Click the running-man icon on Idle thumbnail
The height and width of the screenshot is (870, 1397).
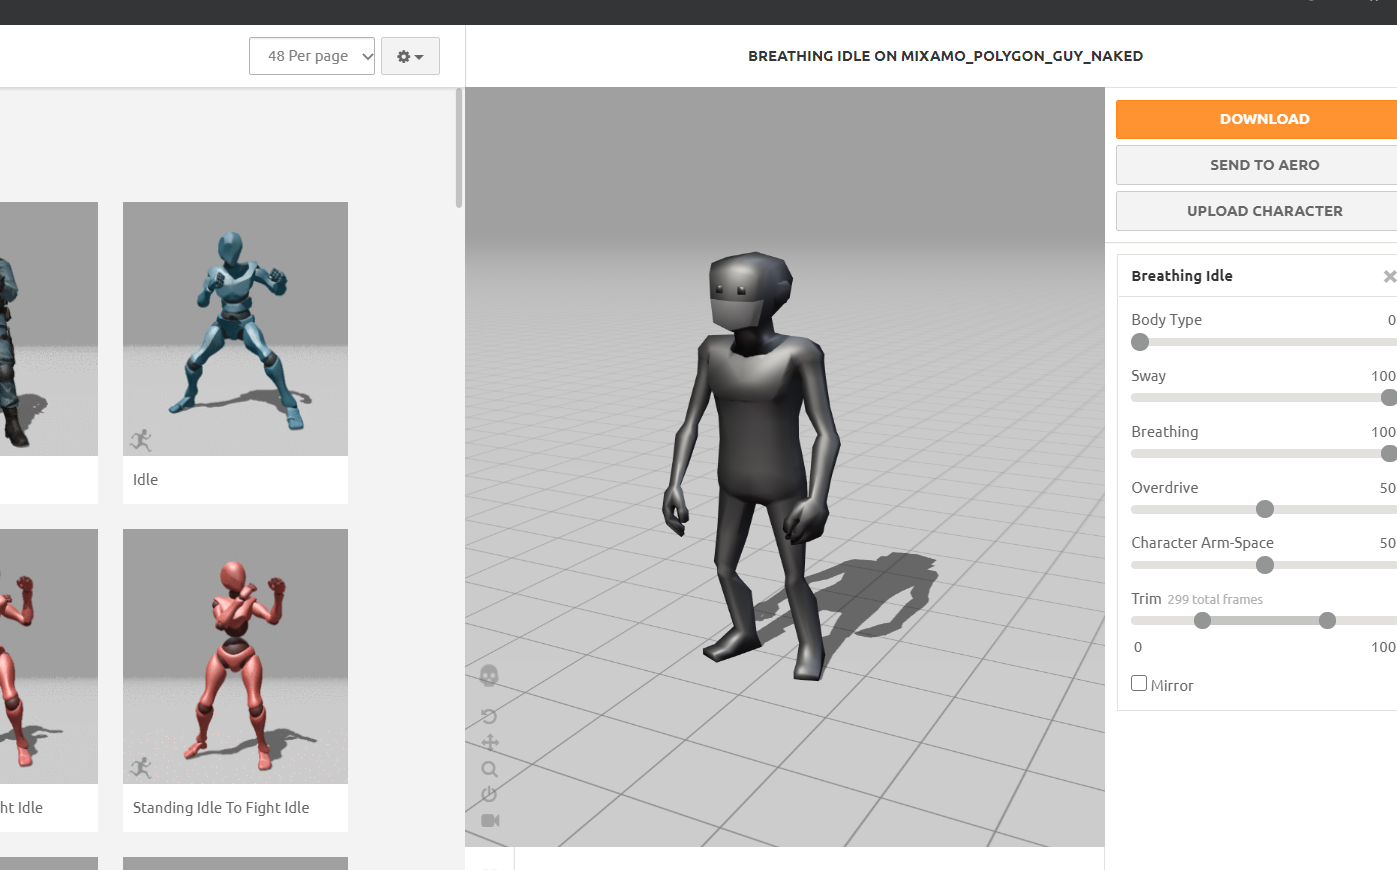click(141, 440)
